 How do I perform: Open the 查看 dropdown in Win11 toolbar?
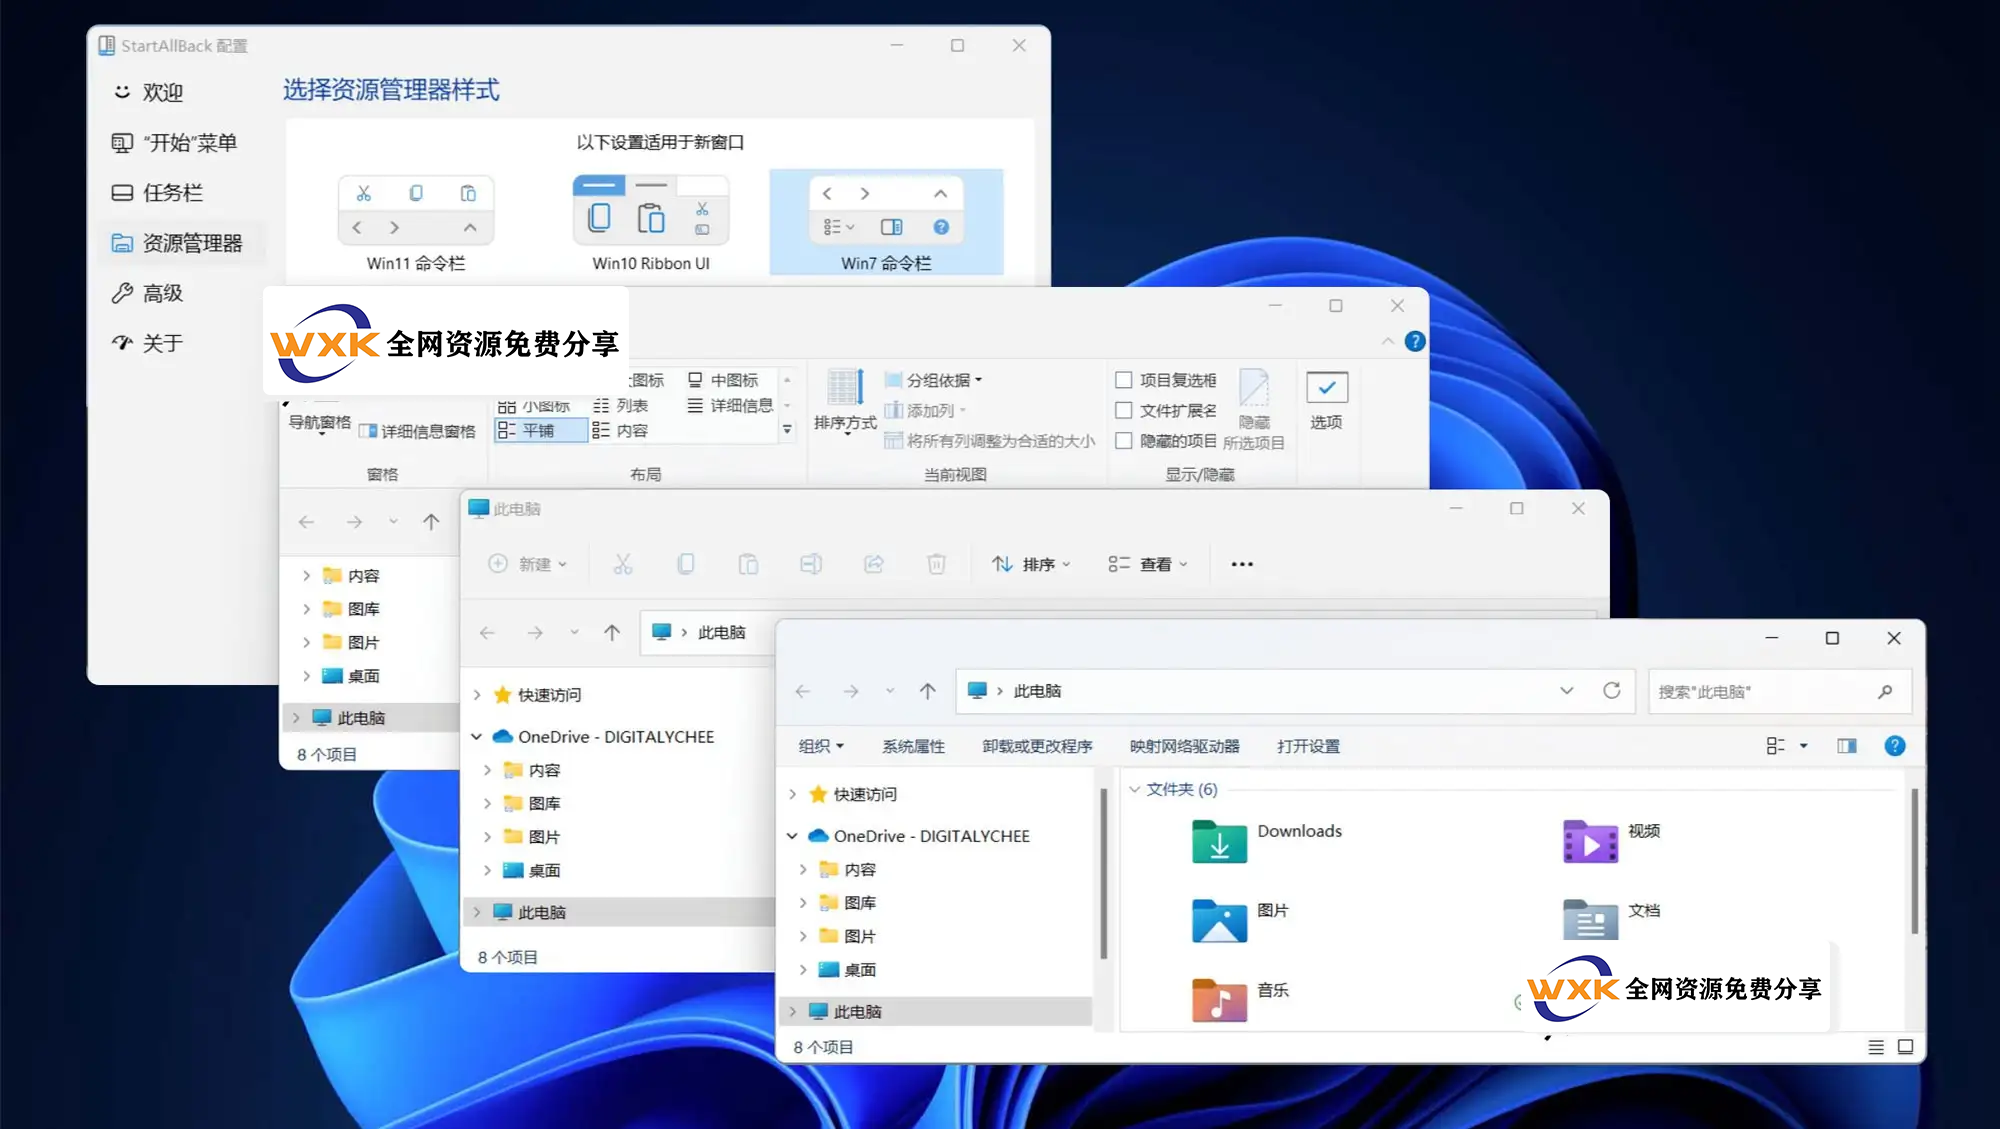1148,564
